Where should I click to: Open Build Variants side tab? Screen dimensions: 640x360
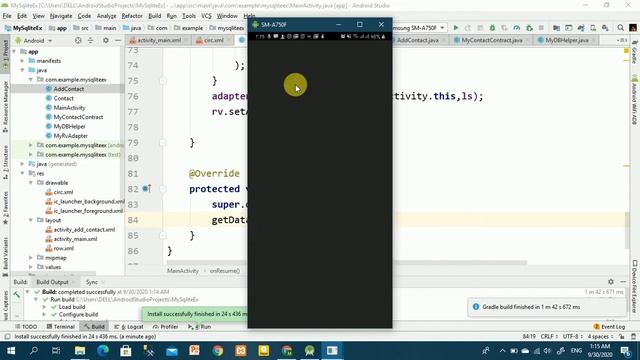tap(5, 256)
